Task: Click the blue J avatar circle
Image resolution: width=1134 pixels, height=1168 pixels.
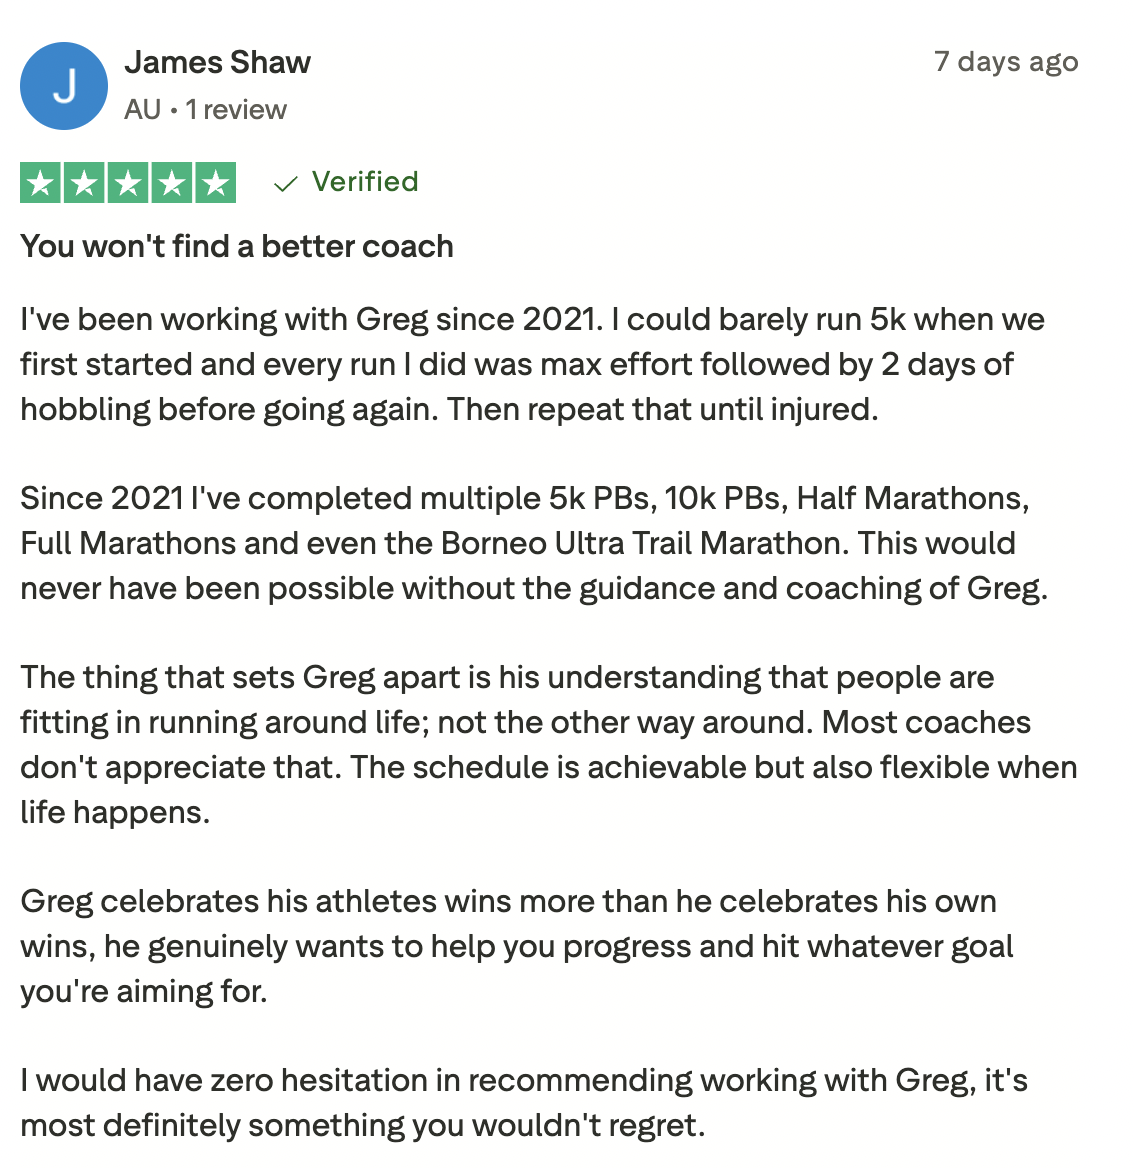Action: (x=64, y=86)
